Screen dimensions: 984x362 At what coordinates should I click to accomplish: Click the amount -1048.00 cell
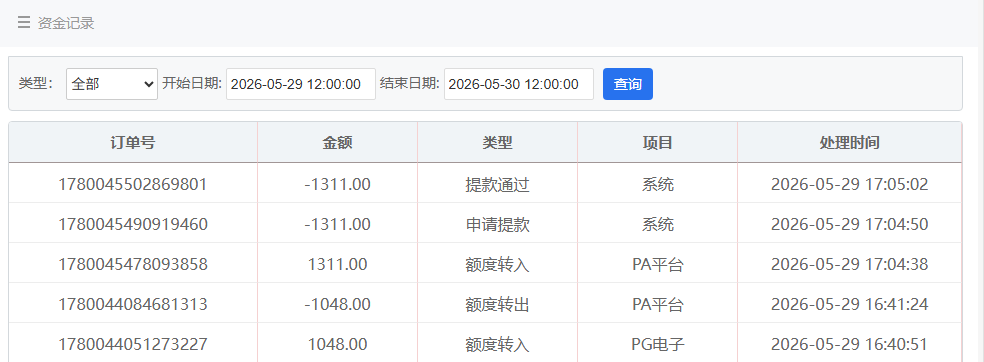point(338,304)
